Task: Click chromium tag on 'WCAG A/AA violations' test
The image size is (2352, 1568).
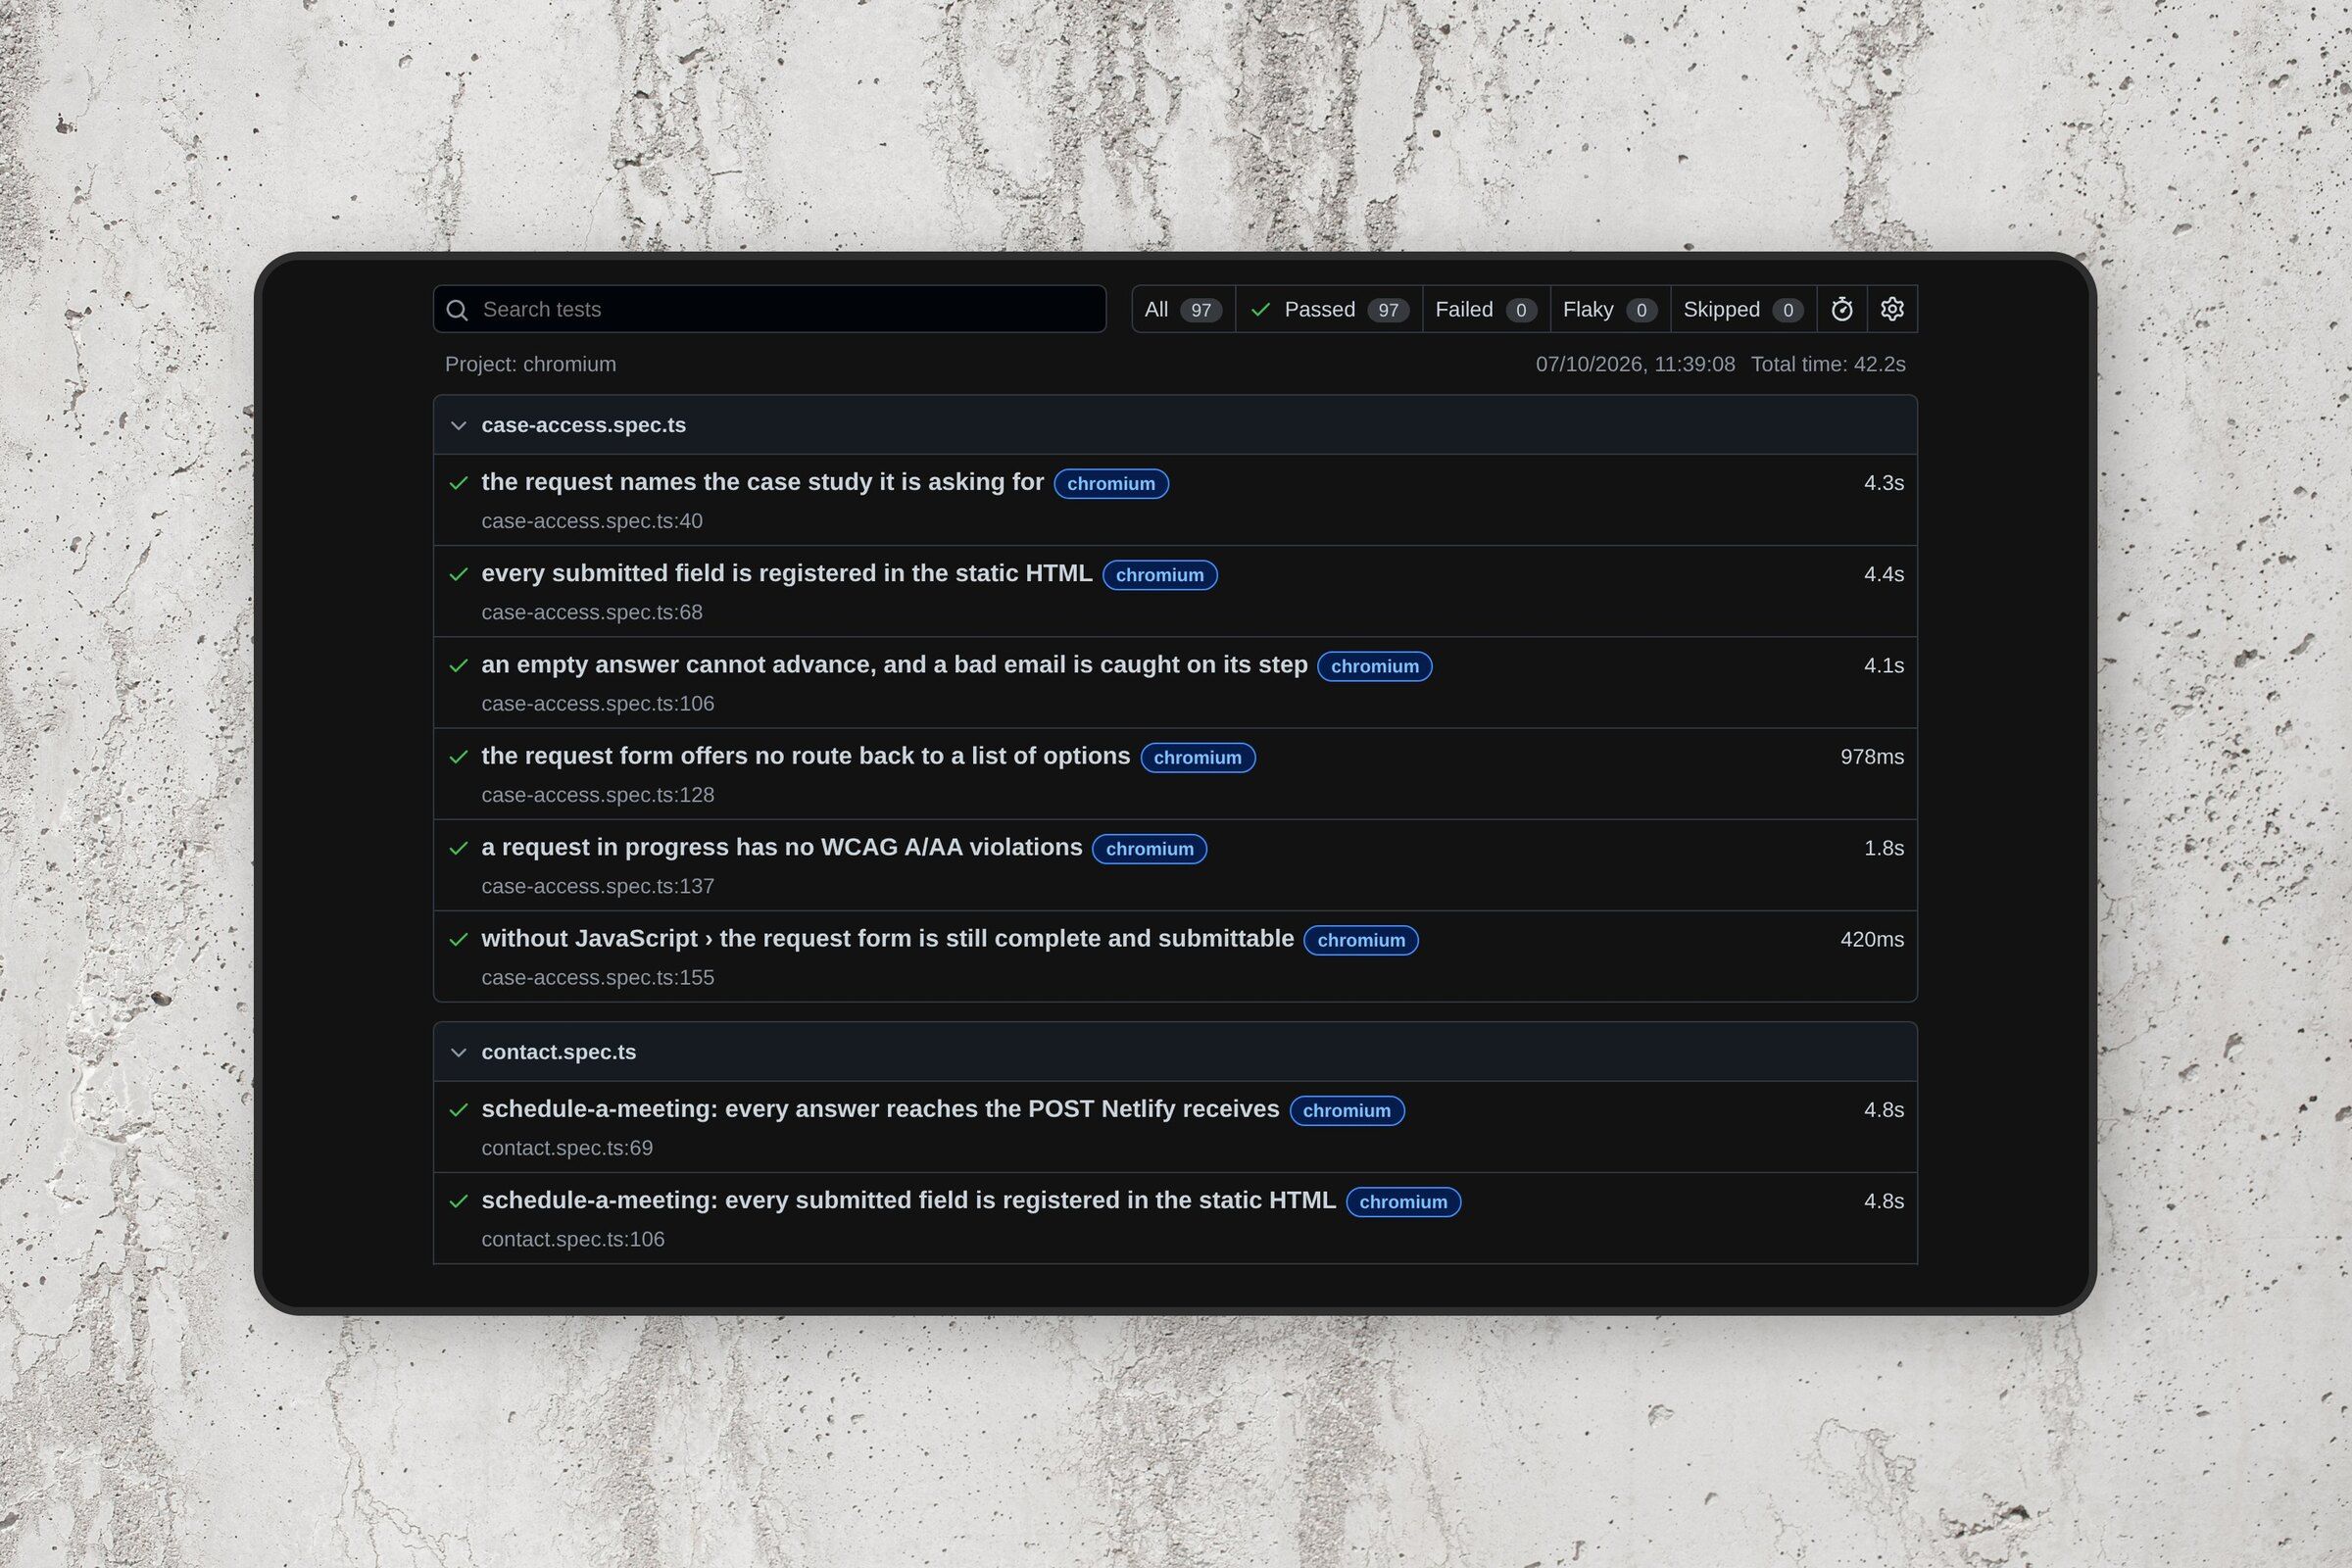Action: tap(1149, 849)
